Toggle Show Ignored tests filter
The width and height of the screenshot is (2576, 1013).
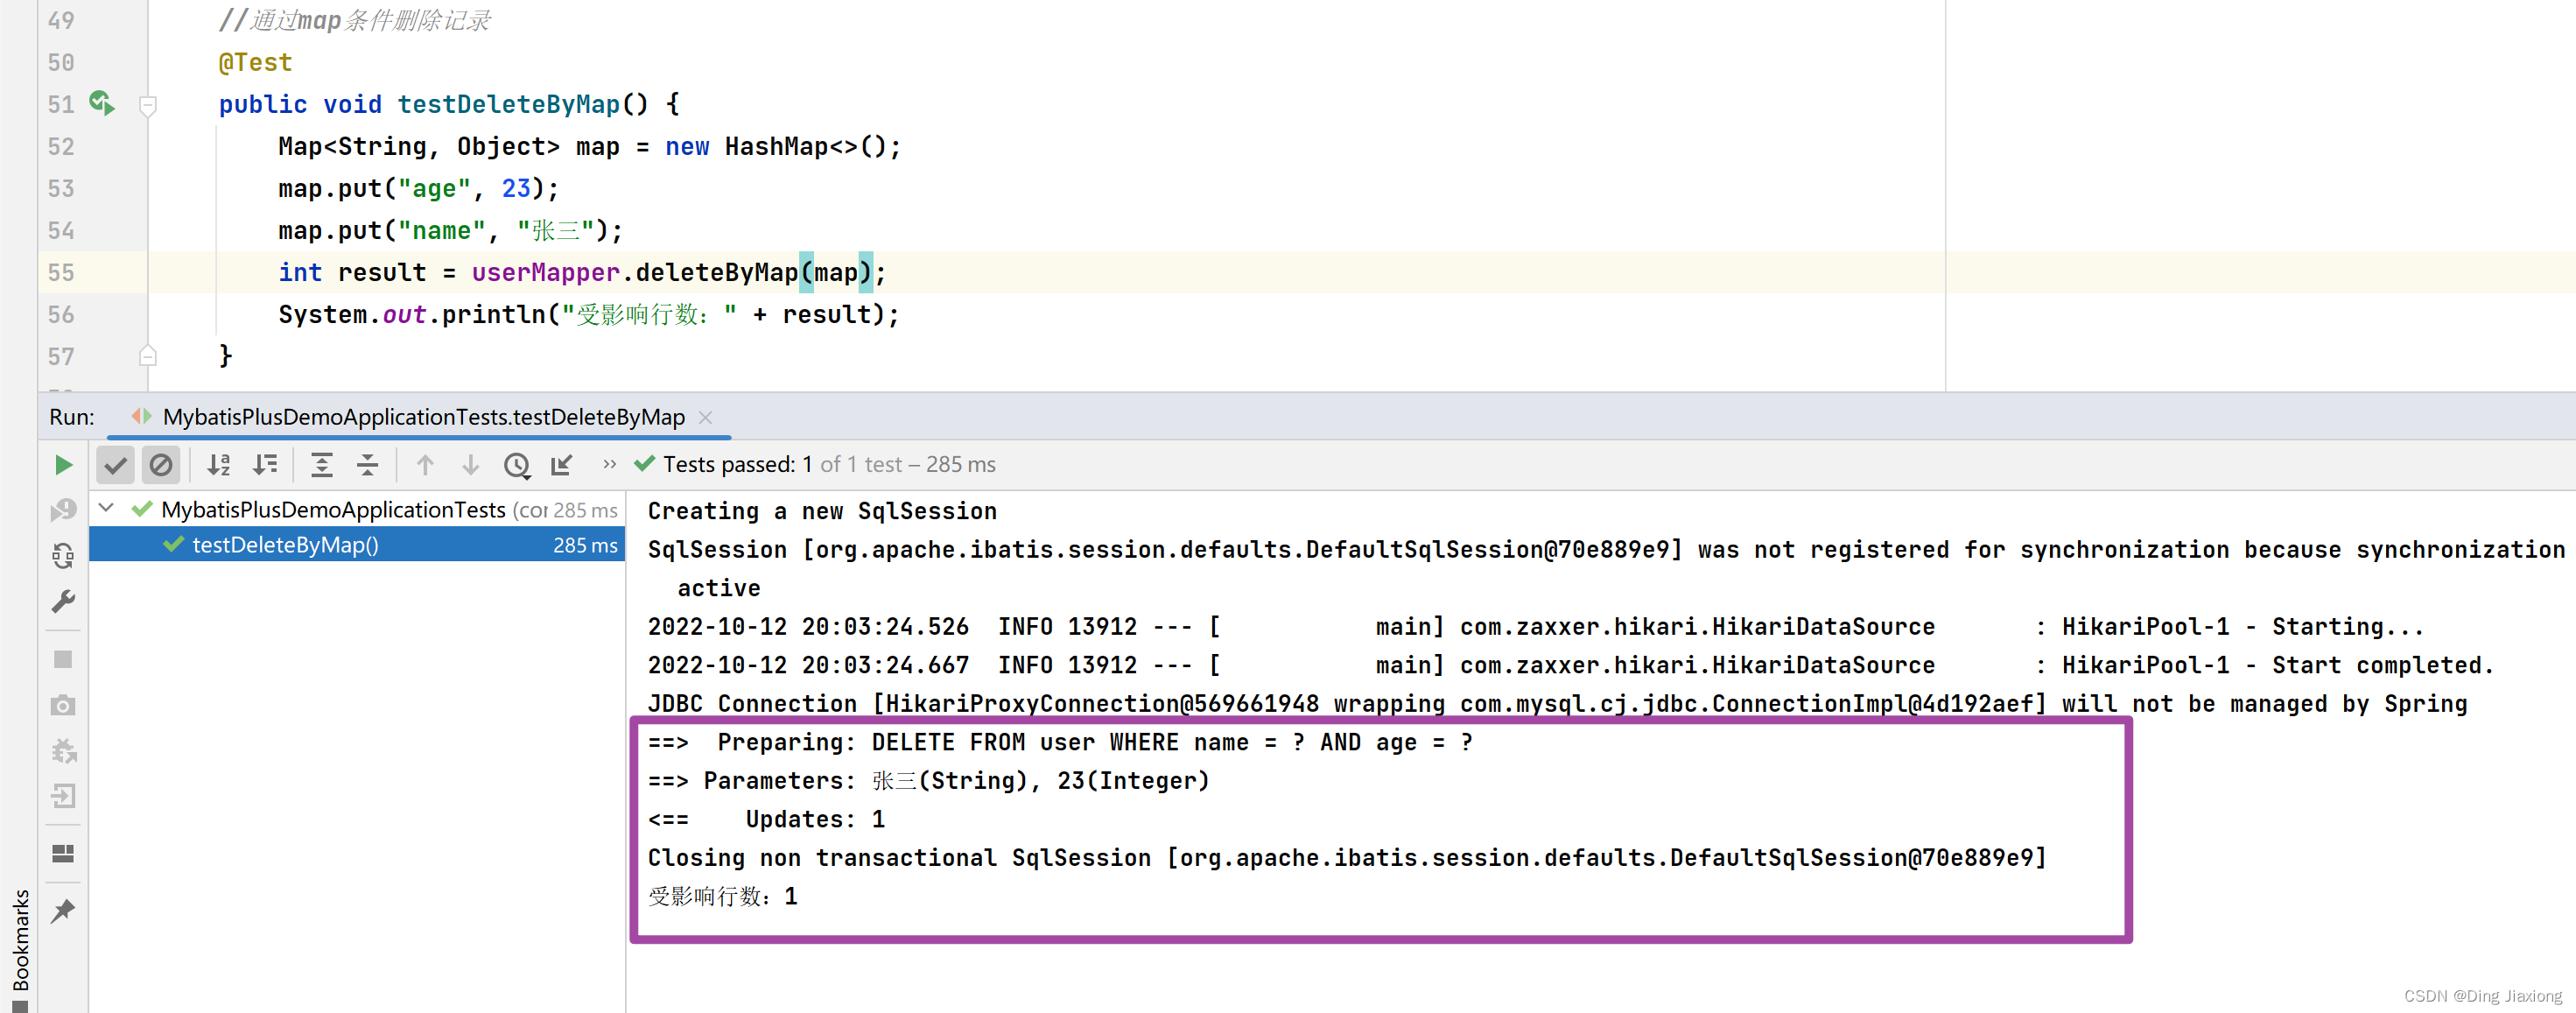coord(161,465)
